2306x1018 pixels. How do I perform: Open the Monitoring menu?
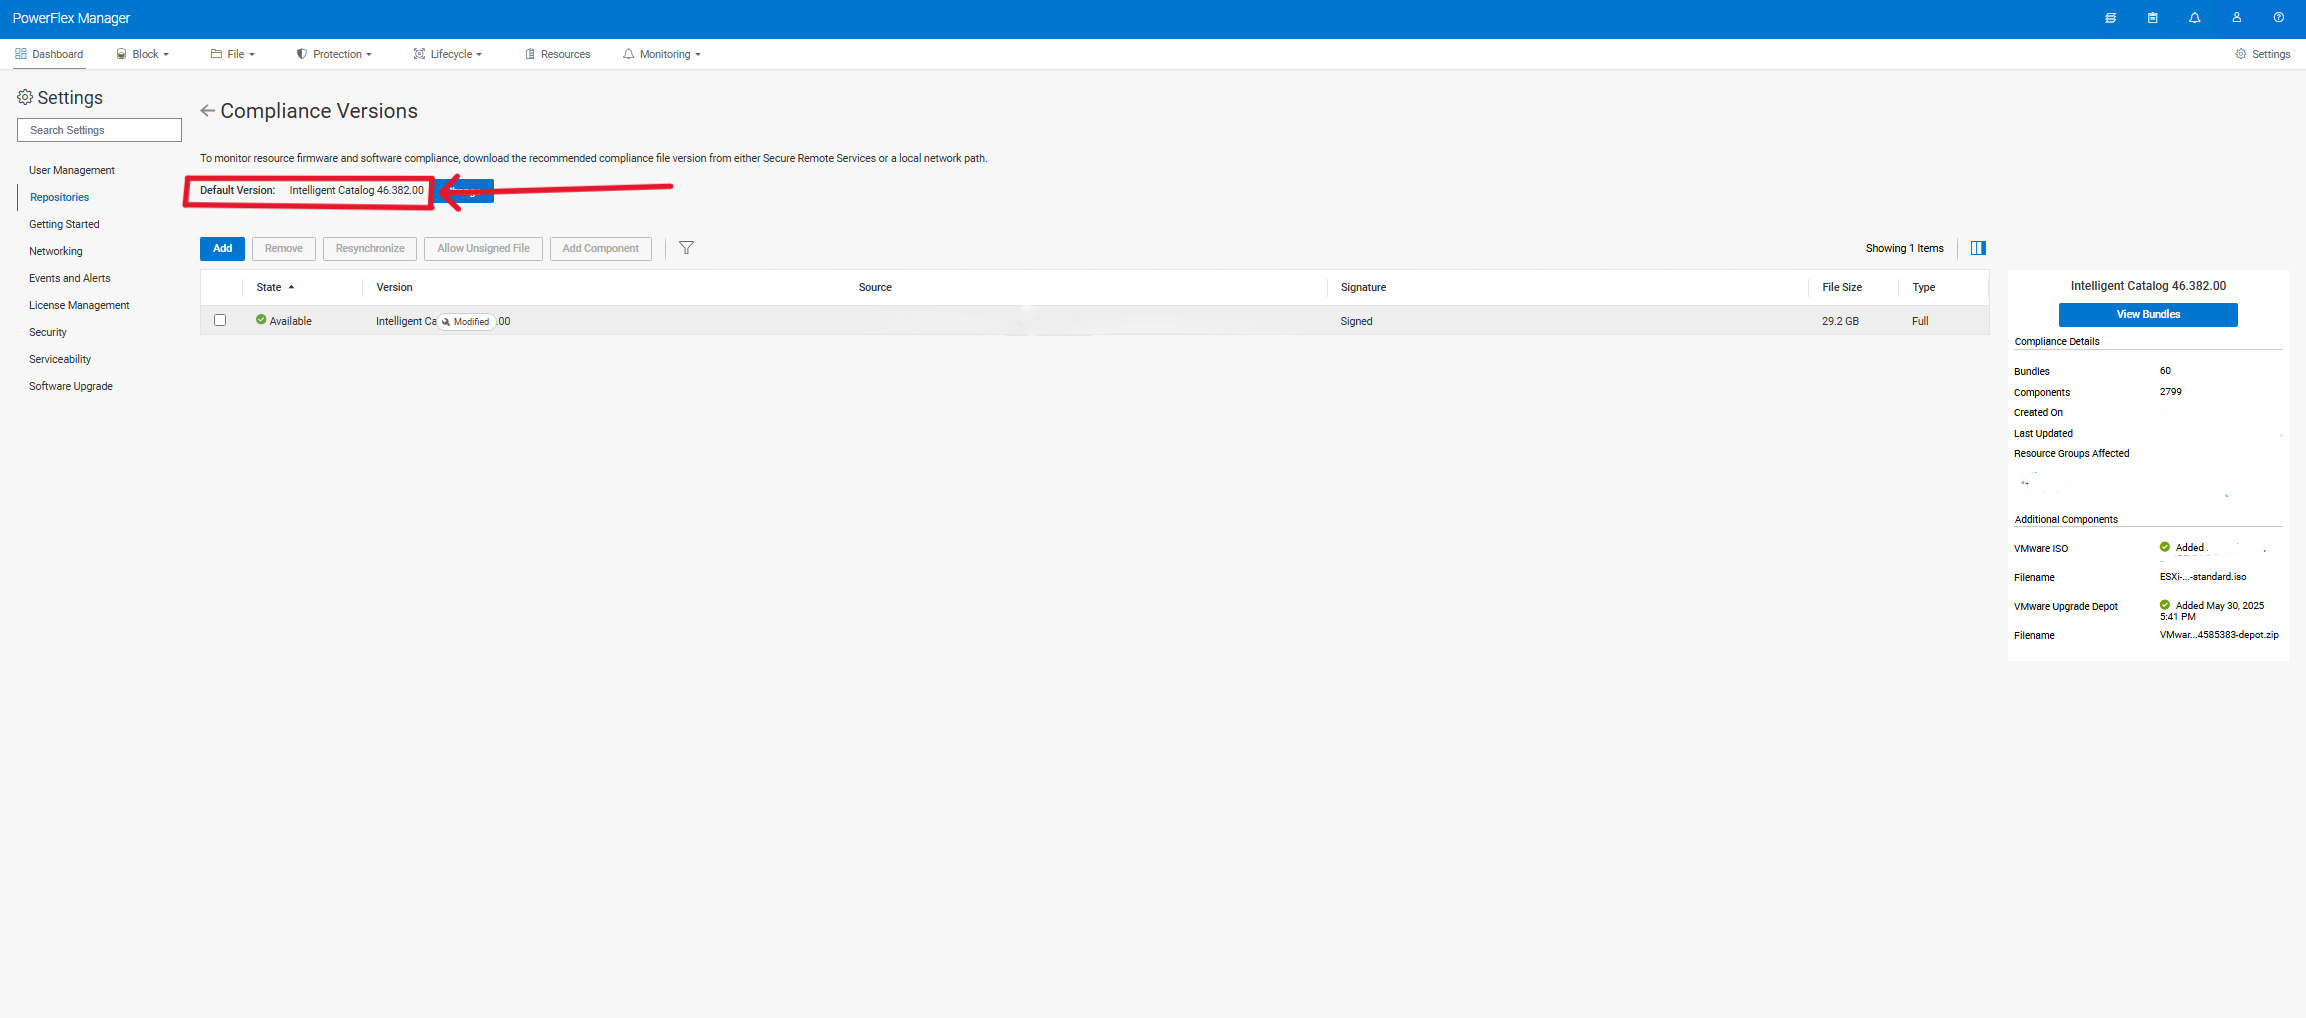pos(661,54)
